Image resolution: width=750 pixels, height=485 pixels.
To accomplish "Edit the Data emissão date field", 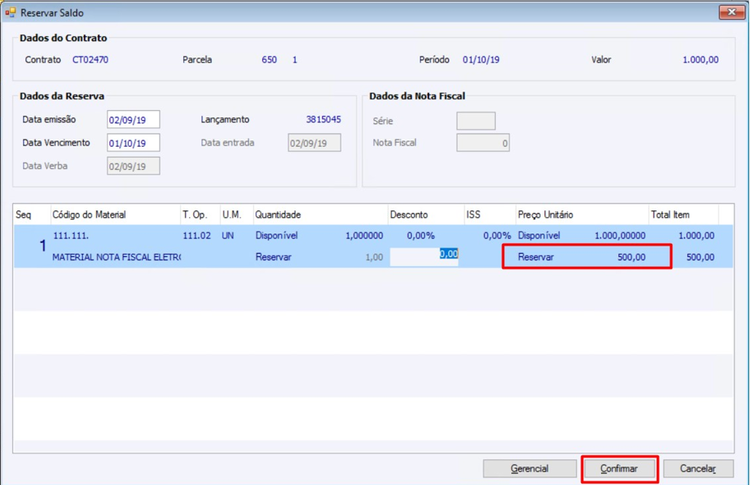I will pos(133,120).
